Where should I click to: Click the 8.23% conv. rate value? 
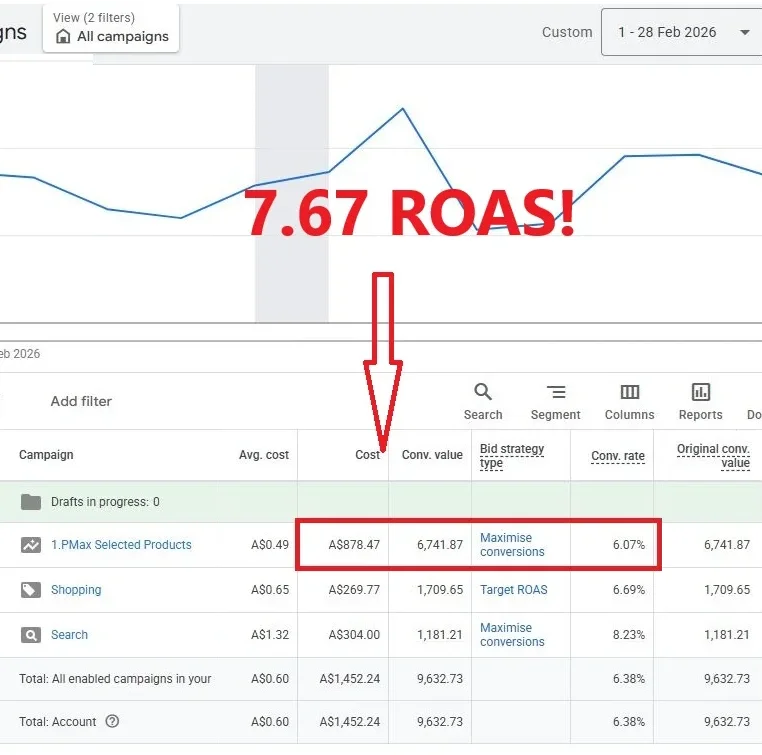coord(628,635)
